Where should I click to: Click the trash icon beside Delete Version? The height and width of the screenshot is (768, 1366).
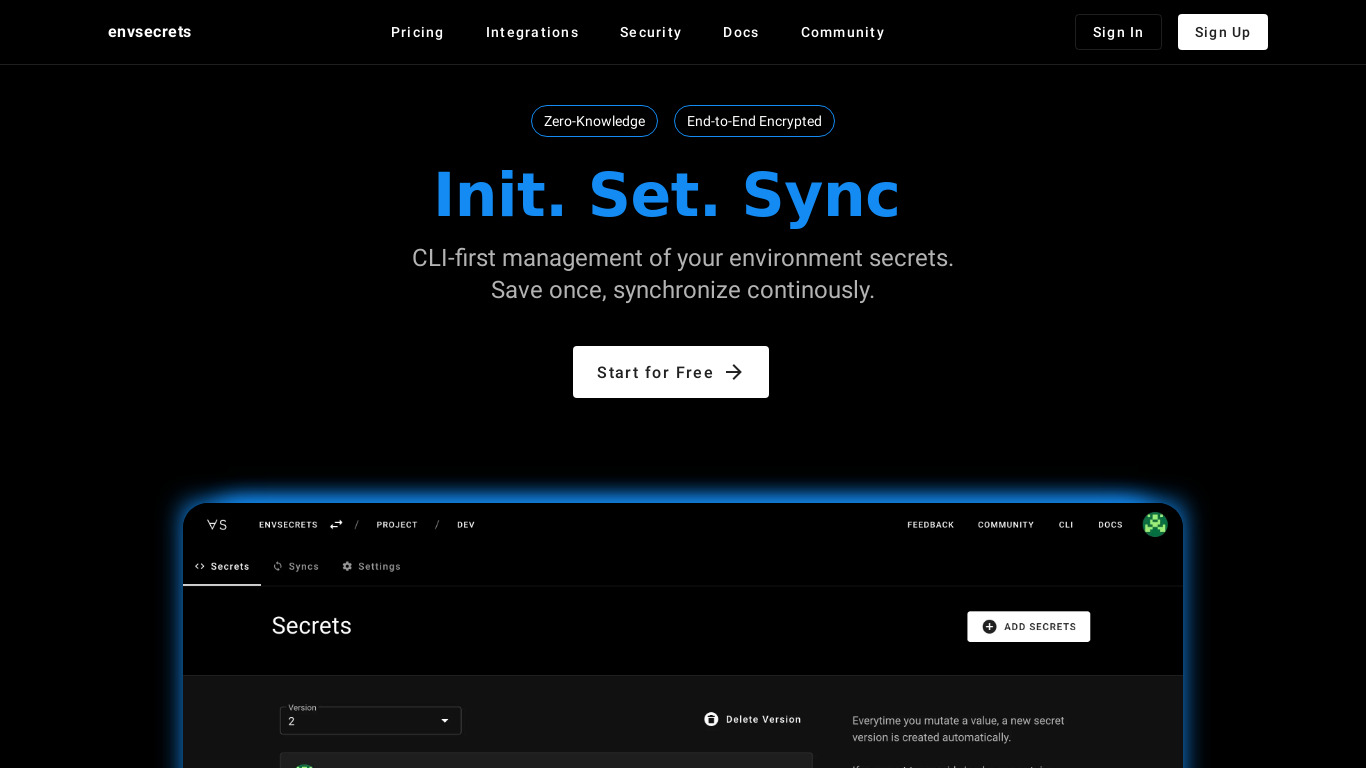tap(711, 719)
